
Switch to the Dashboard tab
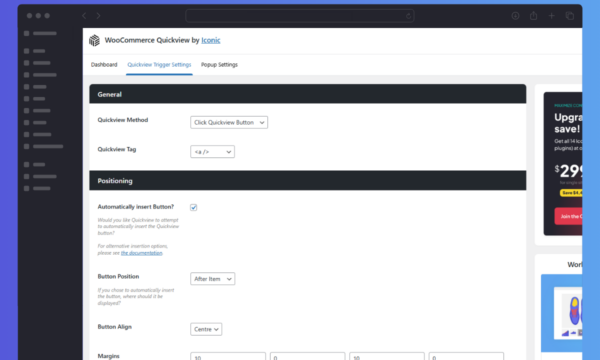pyautogui.click(x=104, y=65)
